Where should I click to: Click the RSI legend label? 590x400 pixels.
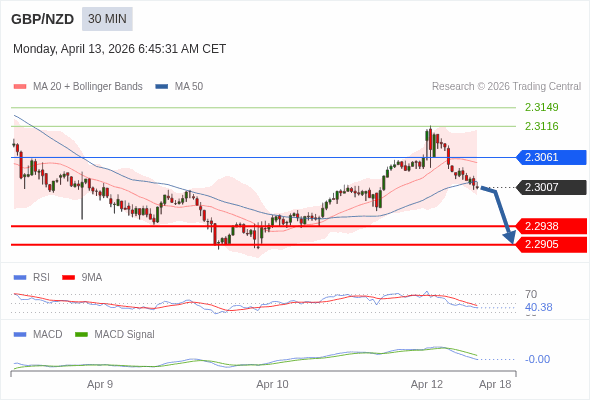pos(41,278)
